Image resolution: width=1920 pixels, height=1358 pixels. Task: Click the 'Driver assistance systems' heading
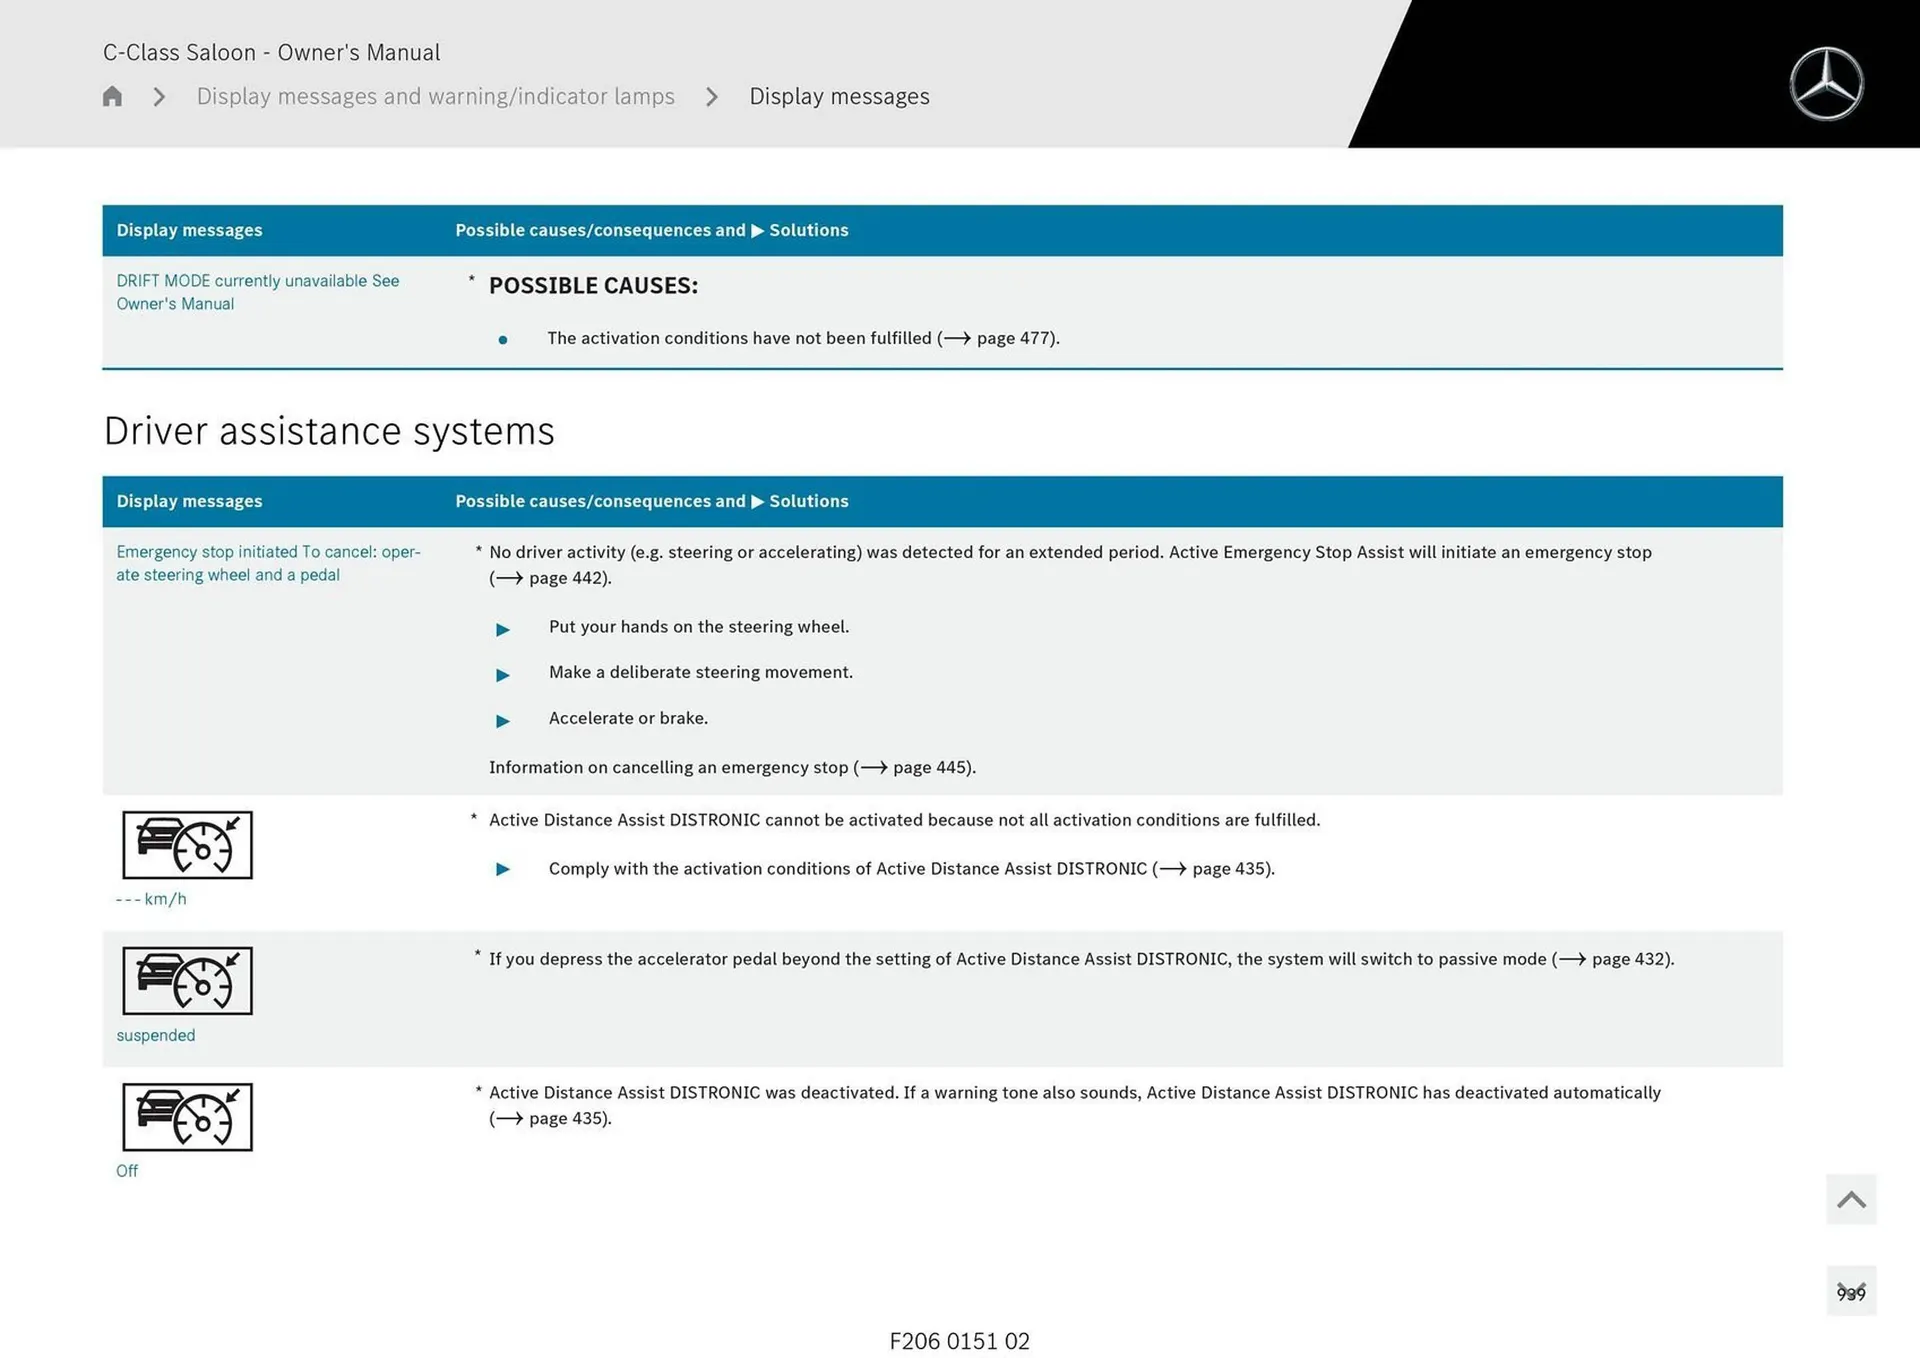coord(329,431)
